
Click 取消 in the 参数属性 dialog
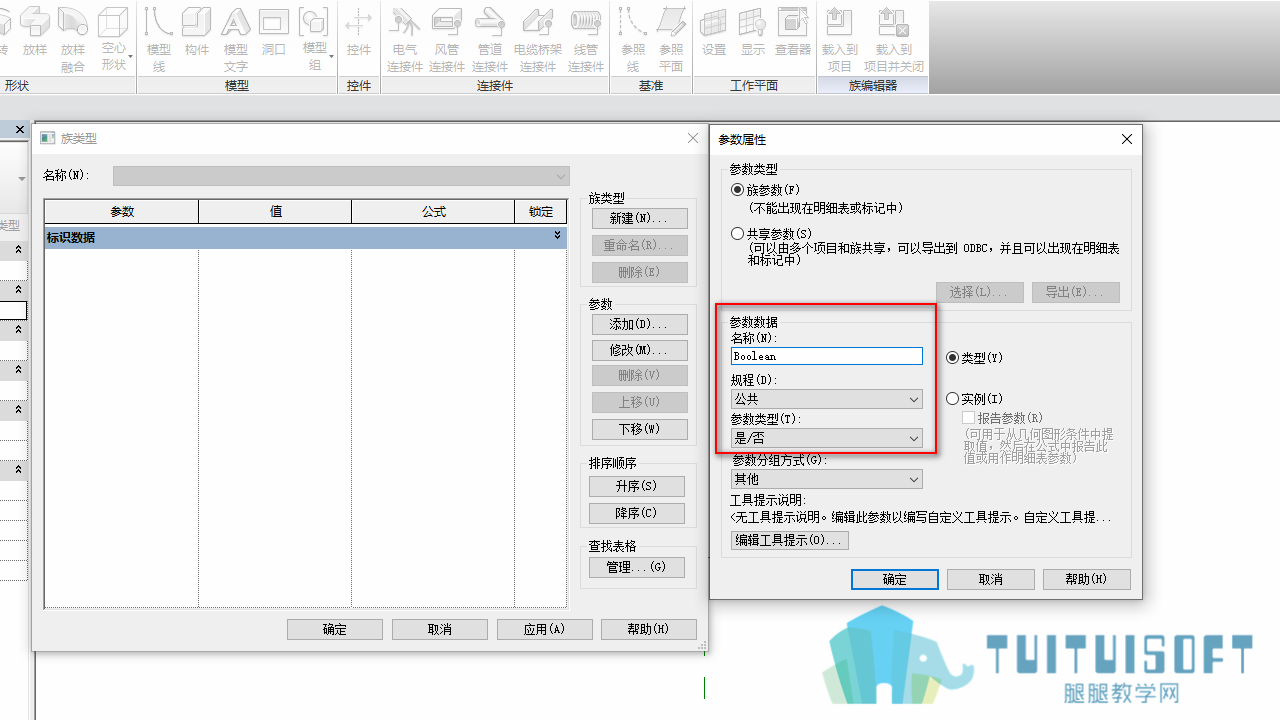(x=991, y=579)
